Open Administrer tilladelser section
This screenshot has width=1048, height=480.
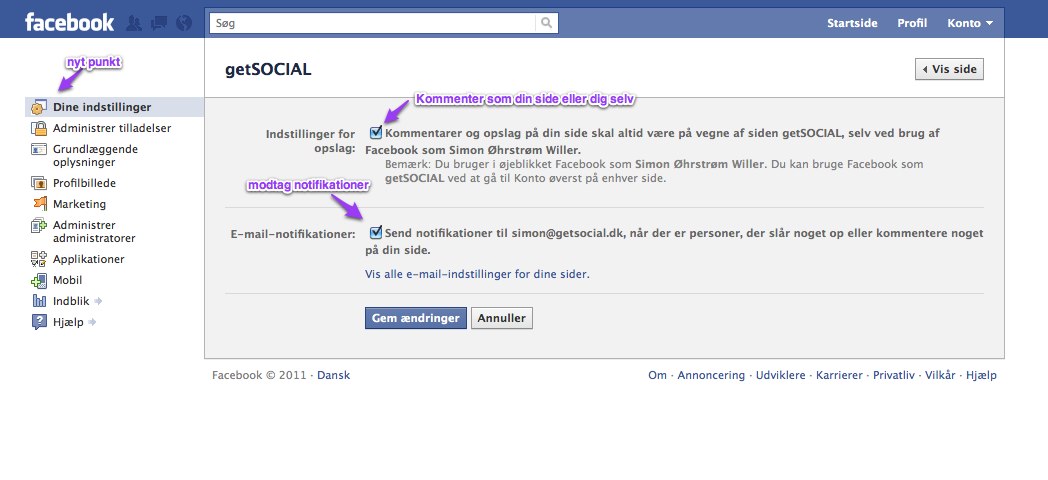pyautogui.click(x=114, y=128)
